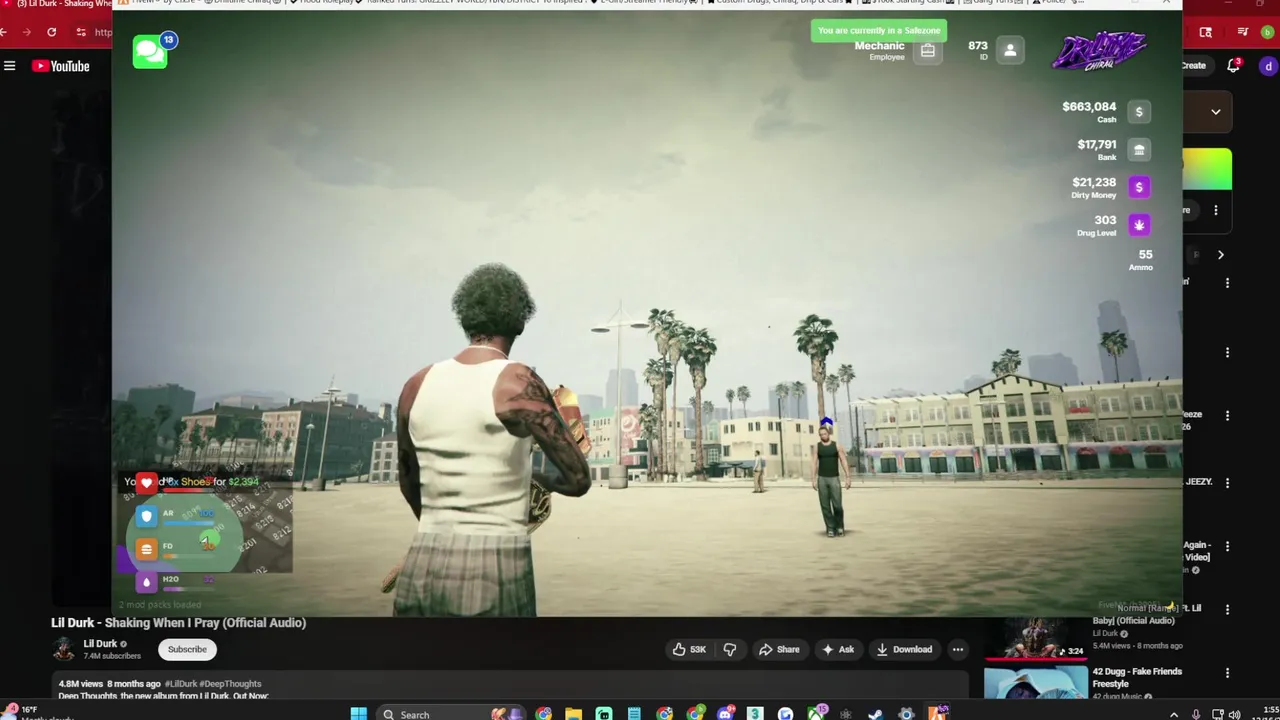This screenshot has width=1280, height=720.
Task: Open the options menu for the Lil Baby recommended video
Action: (1227, 609)
